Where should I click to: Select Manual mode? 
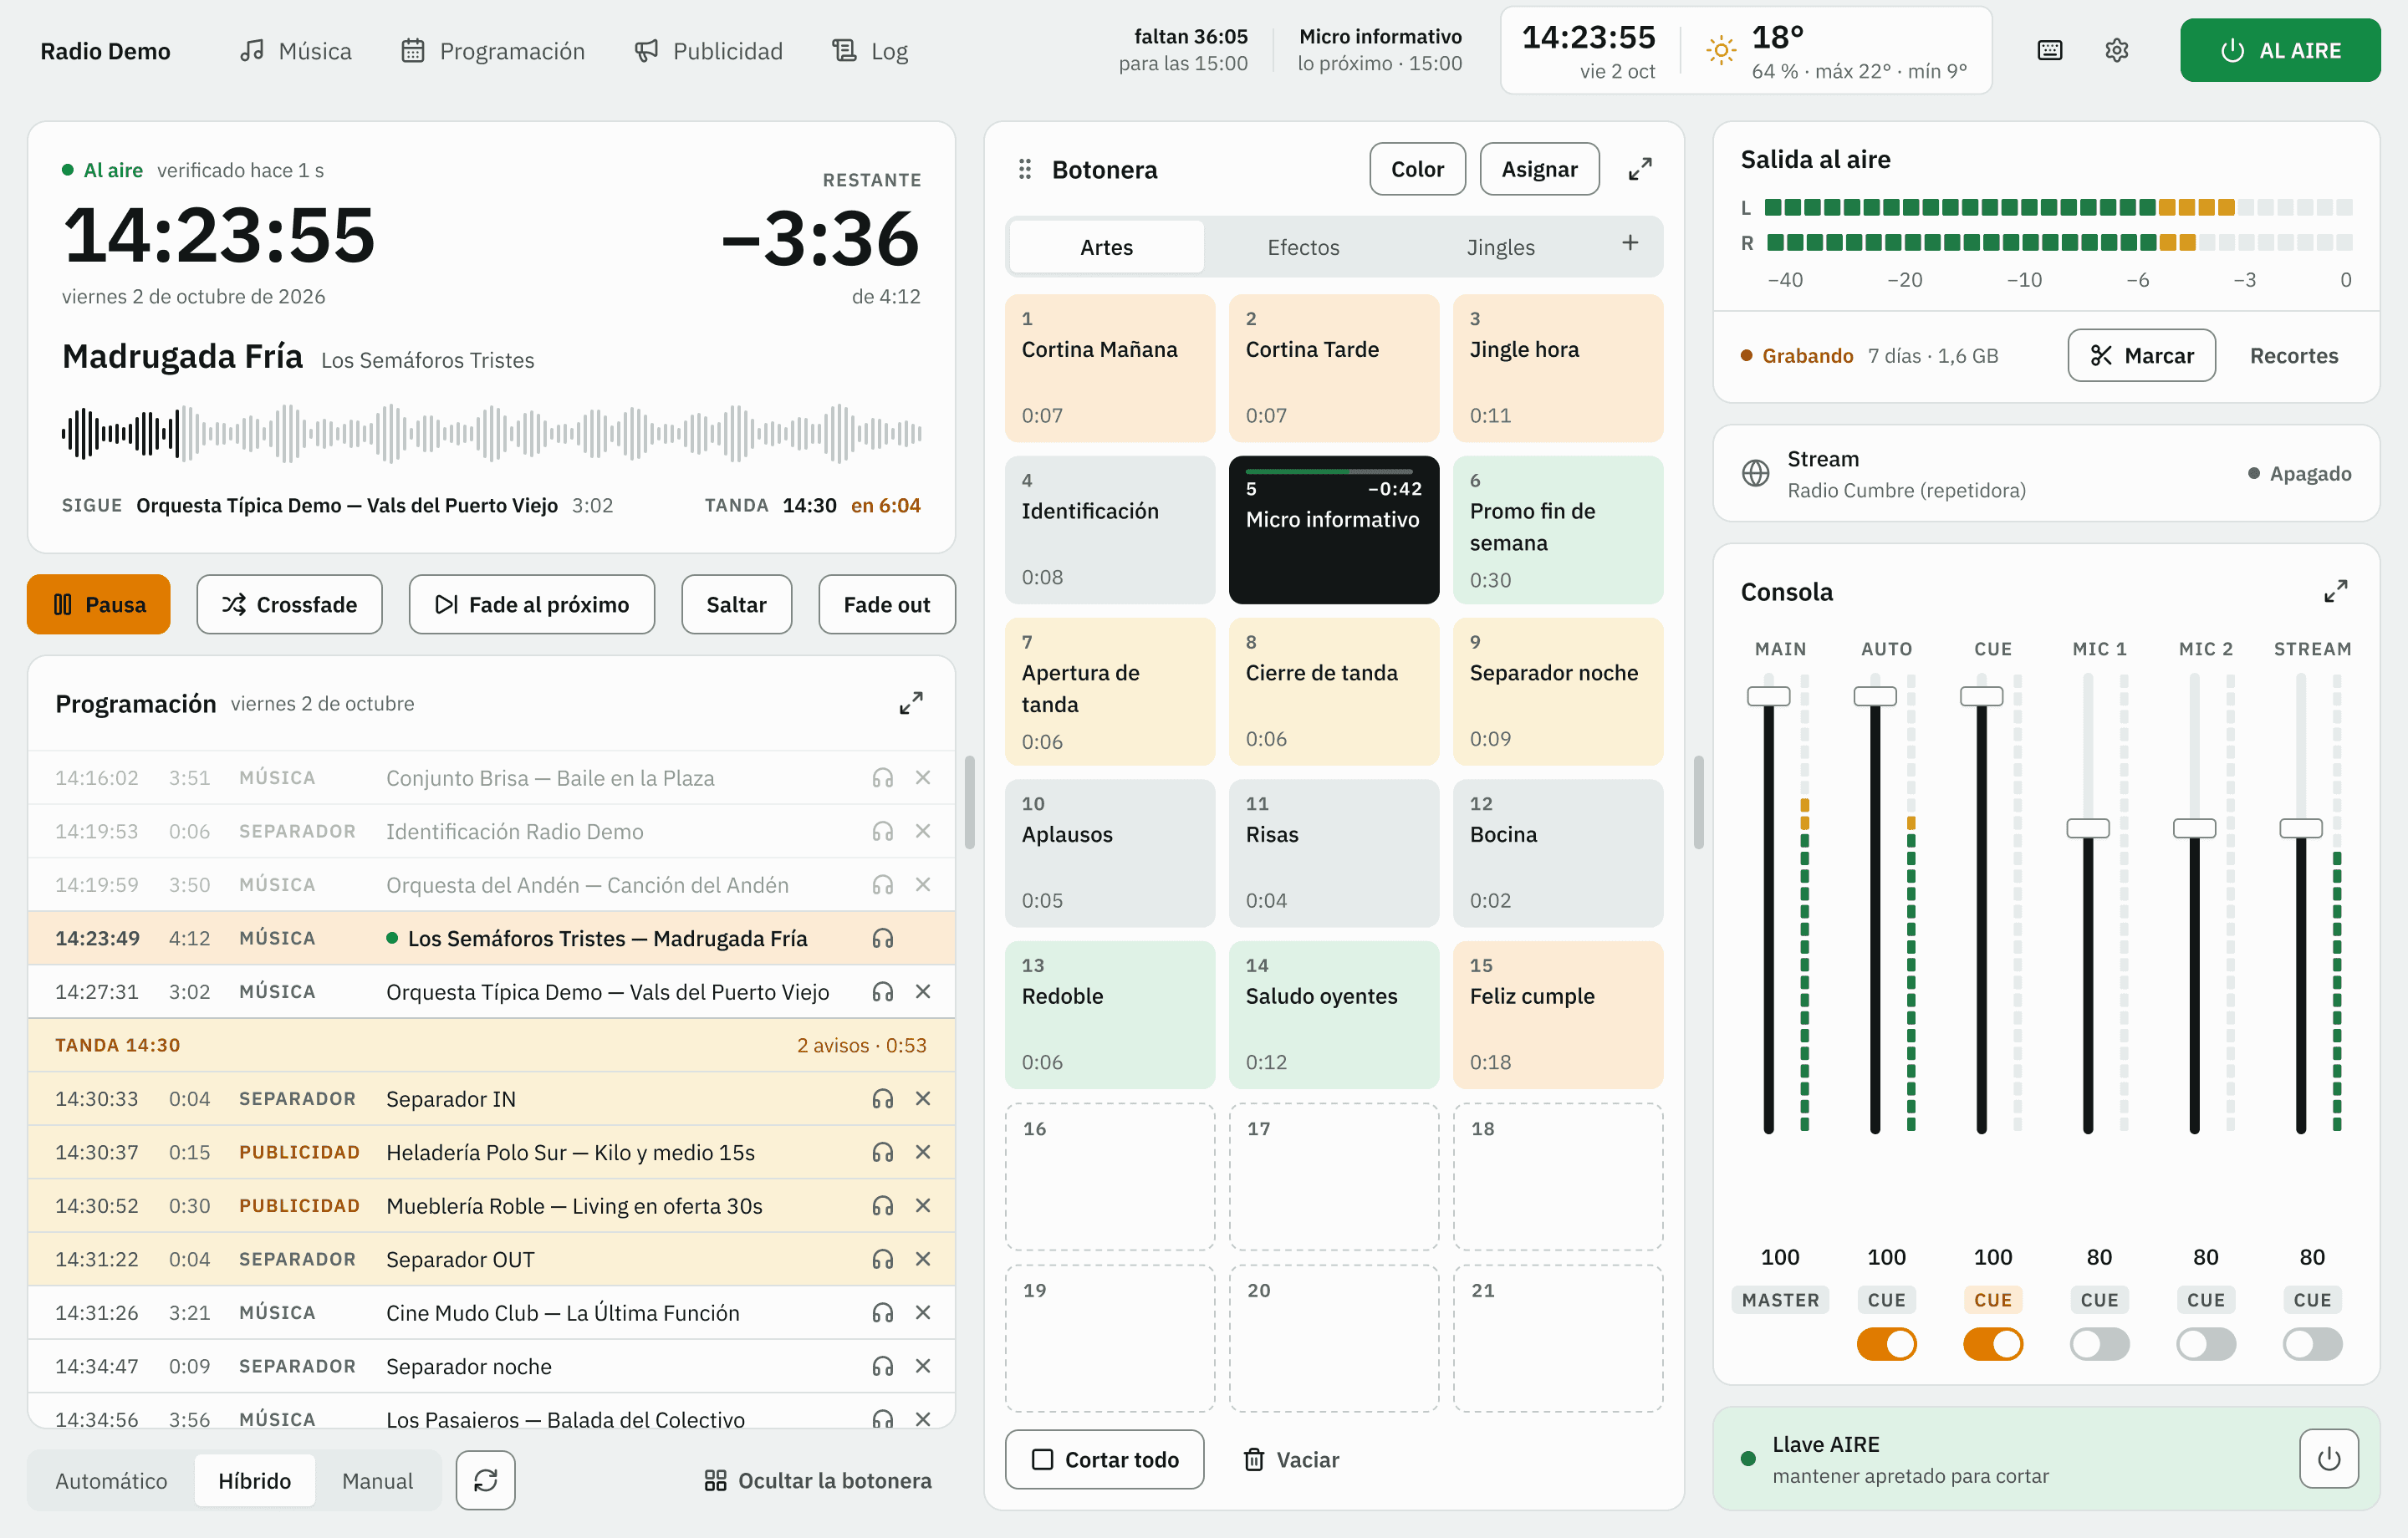point(377,1481)
